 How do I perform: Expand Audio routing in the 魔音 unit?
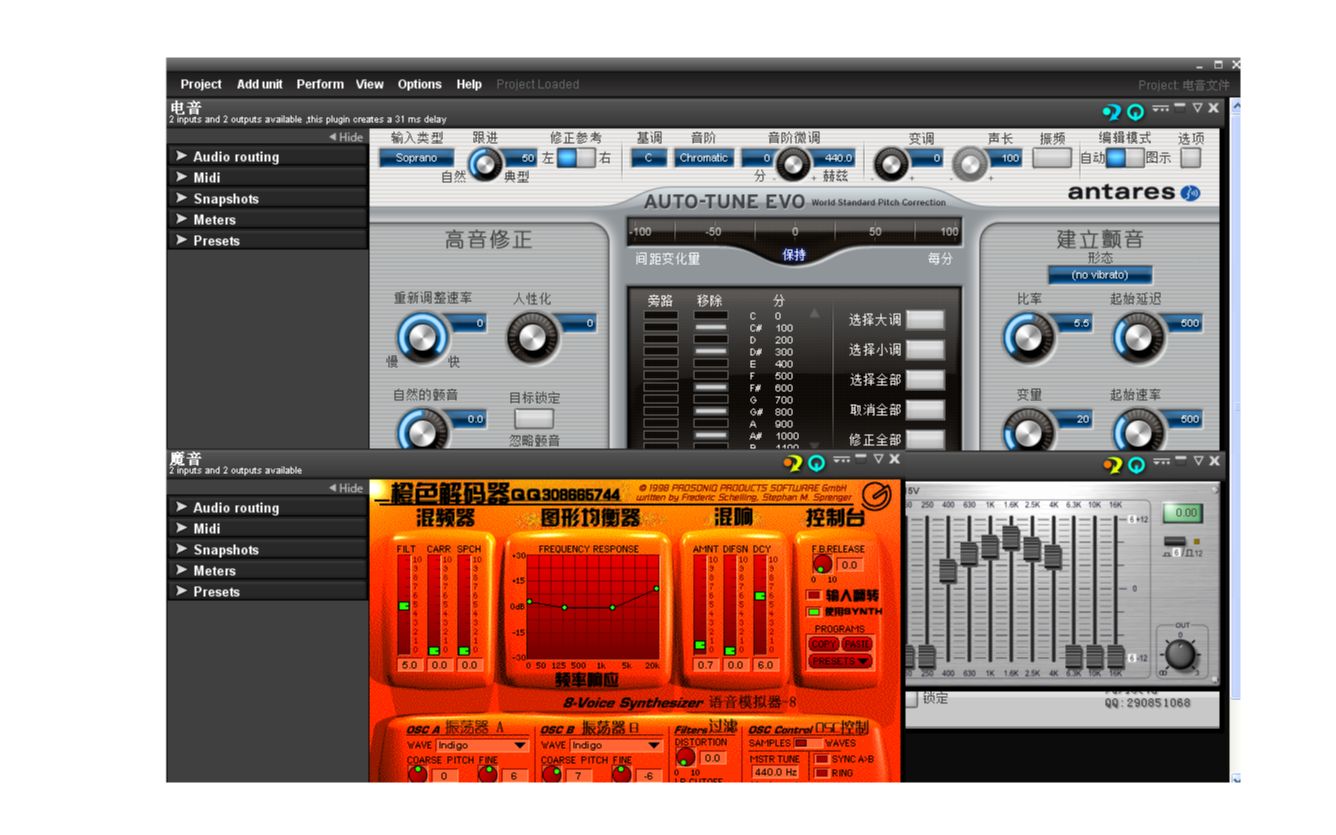click(x=268, y=508)
